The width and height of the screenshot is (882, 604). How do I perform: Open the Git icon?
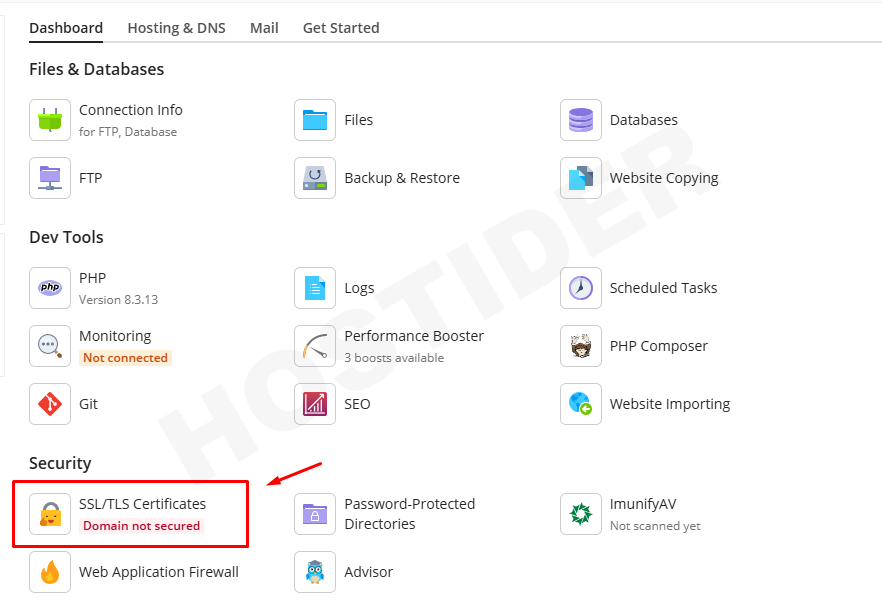[x=50, y=404]
